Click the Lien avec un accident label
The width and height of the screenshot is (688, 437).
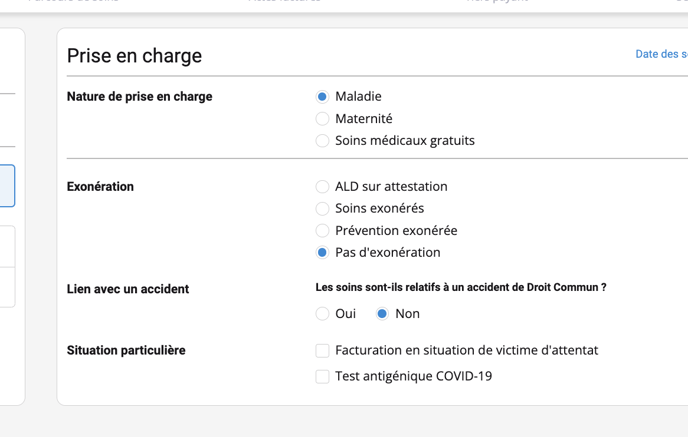pos(127,289)
